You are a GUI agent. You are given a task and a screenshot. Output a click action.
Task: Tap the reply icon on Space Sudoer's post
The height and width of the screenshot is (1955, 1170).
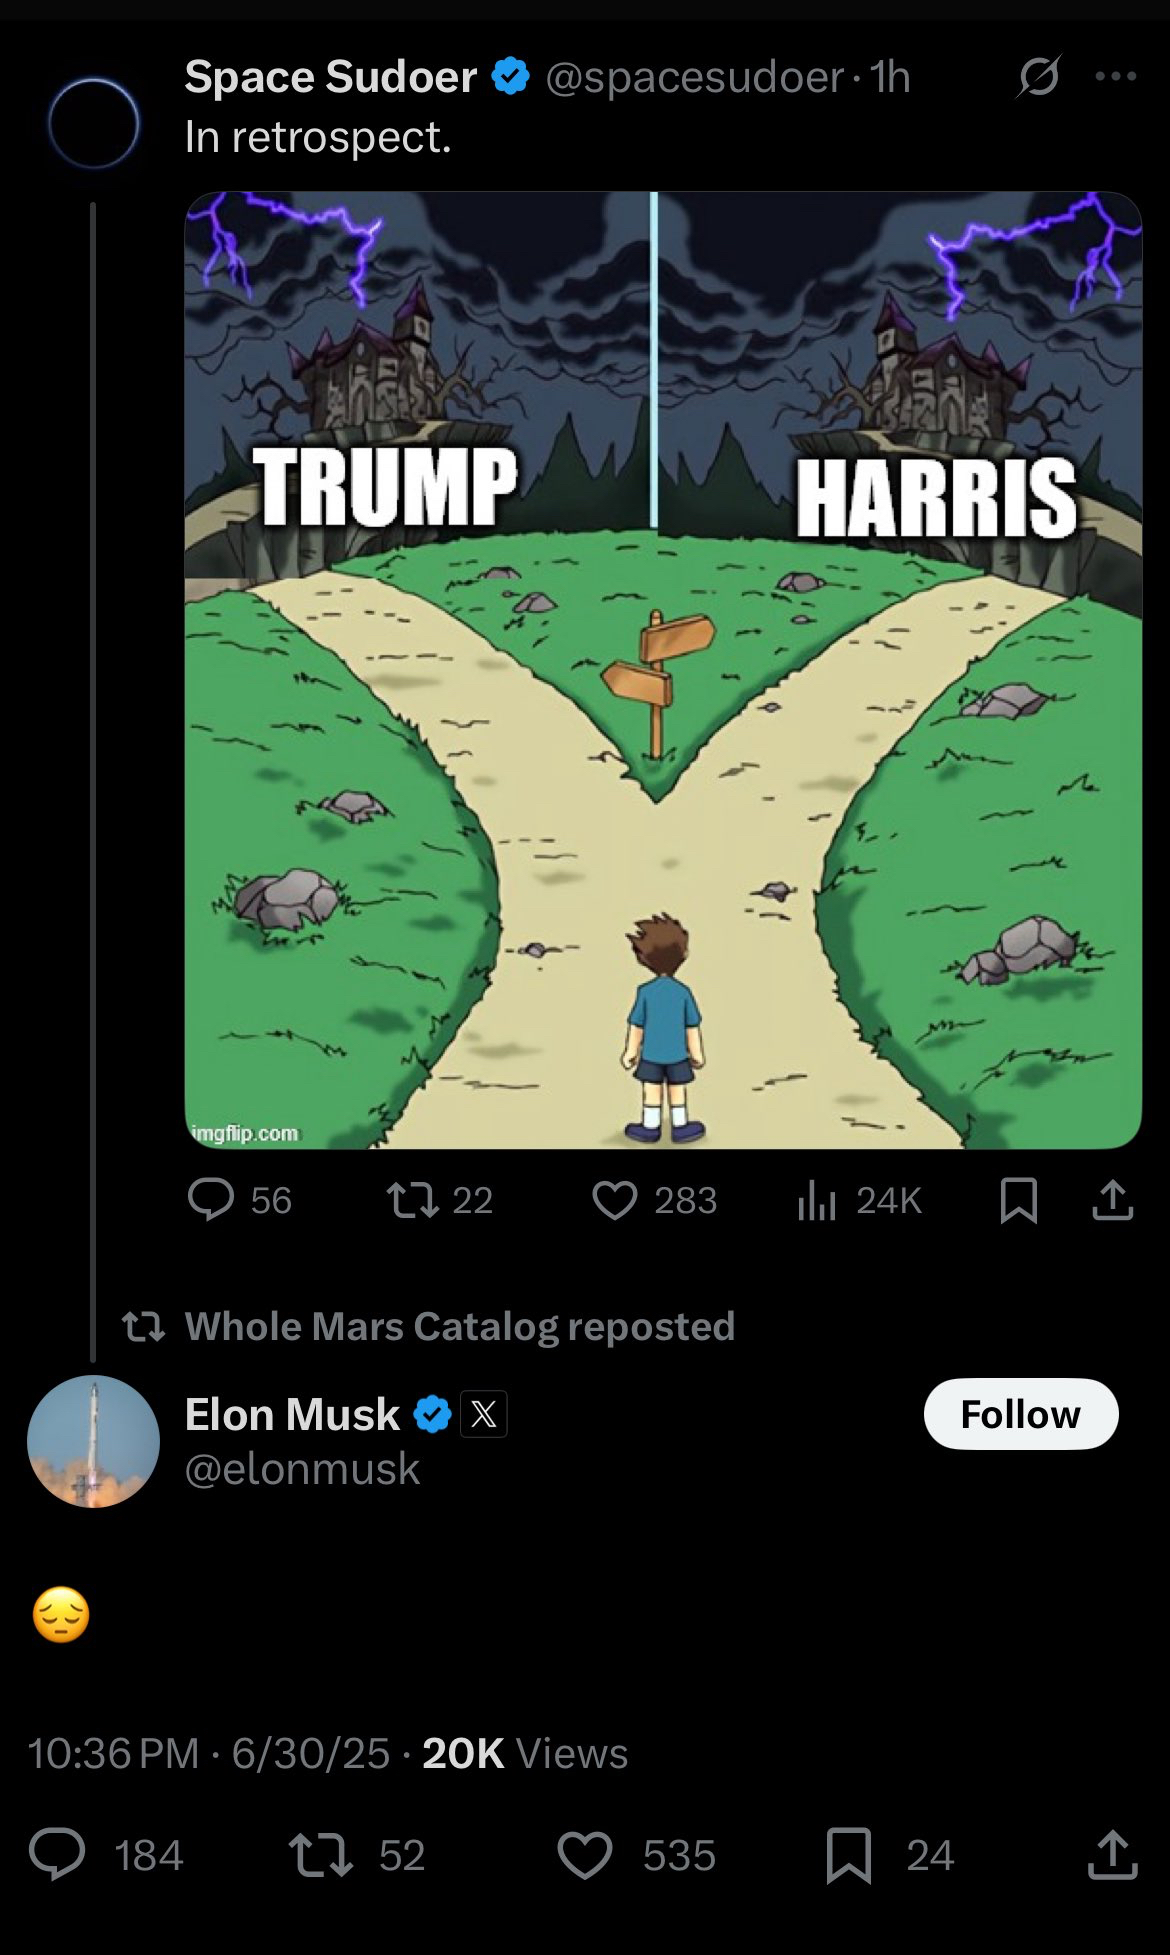[x=211, y=1199]
